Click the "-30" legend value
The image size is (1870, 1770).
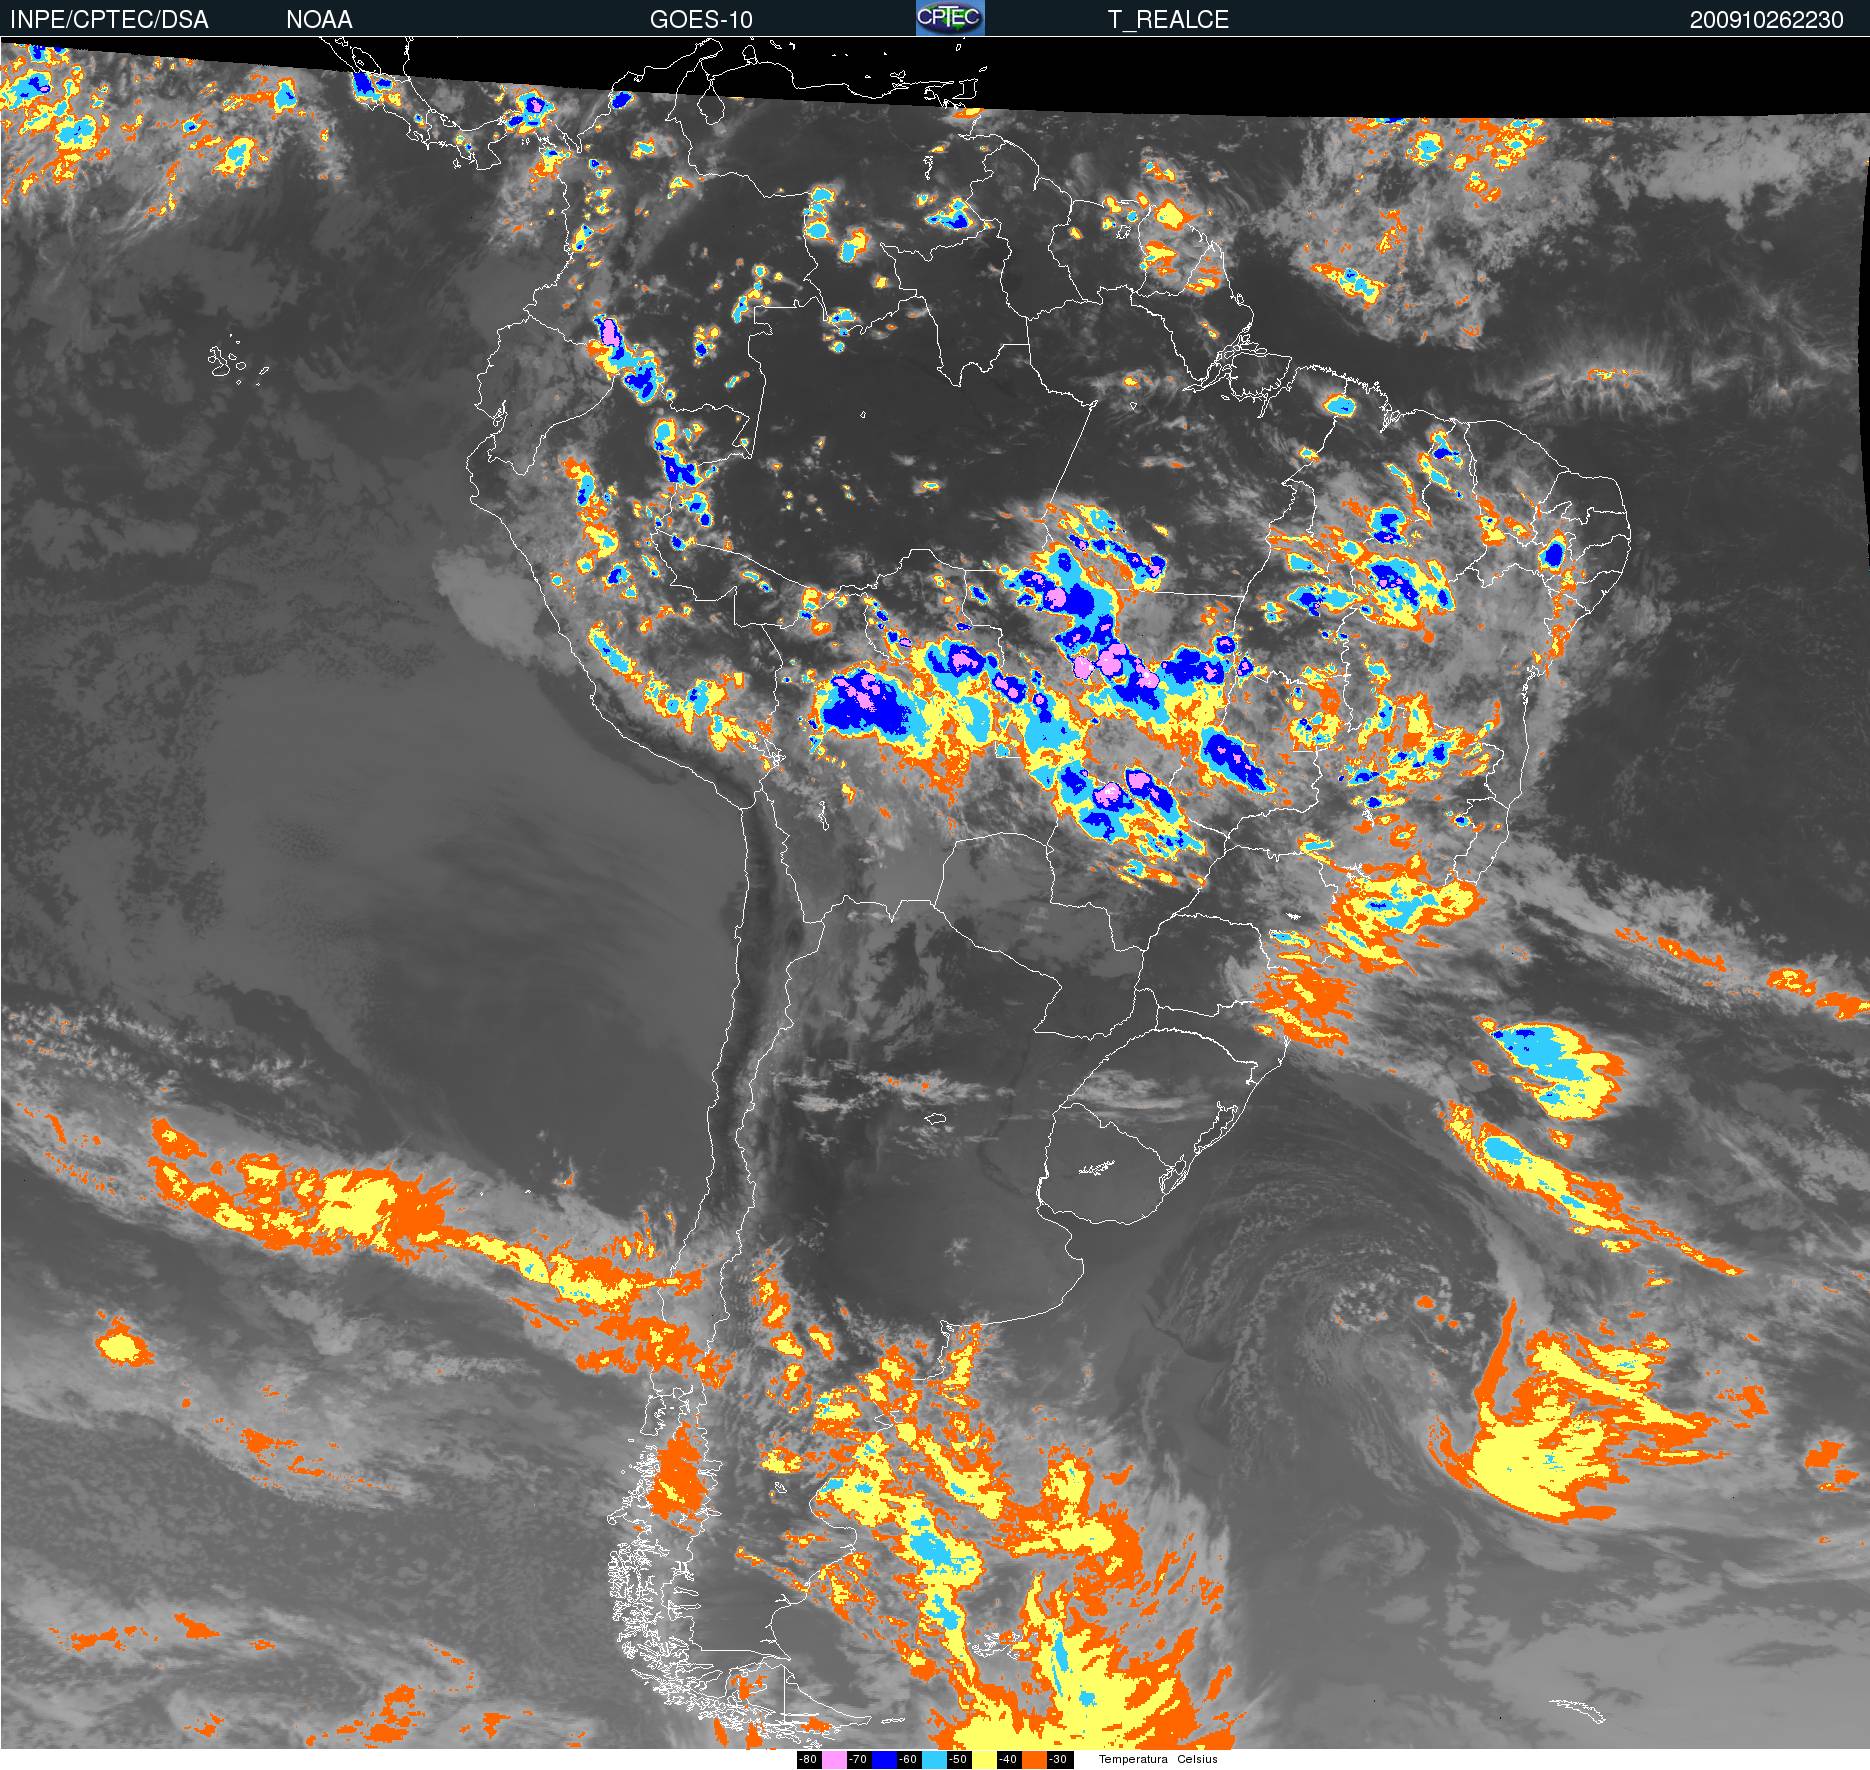coord(1059,1759)
